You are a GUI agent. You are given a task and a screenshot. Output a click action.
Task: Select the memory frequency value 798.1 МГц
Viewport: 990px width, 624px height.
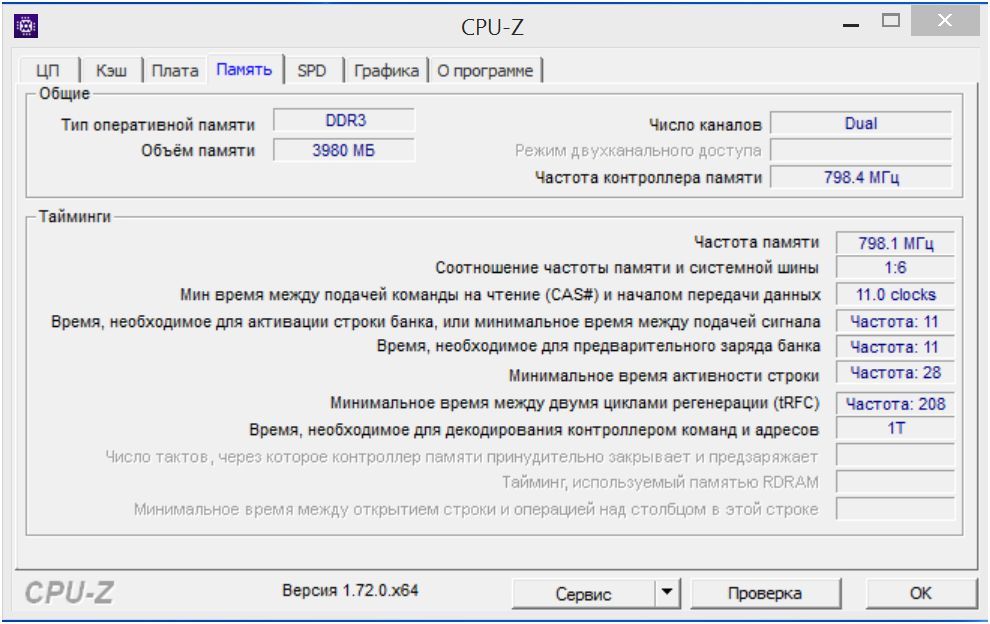pyautogui.click(x=893, y=243)
